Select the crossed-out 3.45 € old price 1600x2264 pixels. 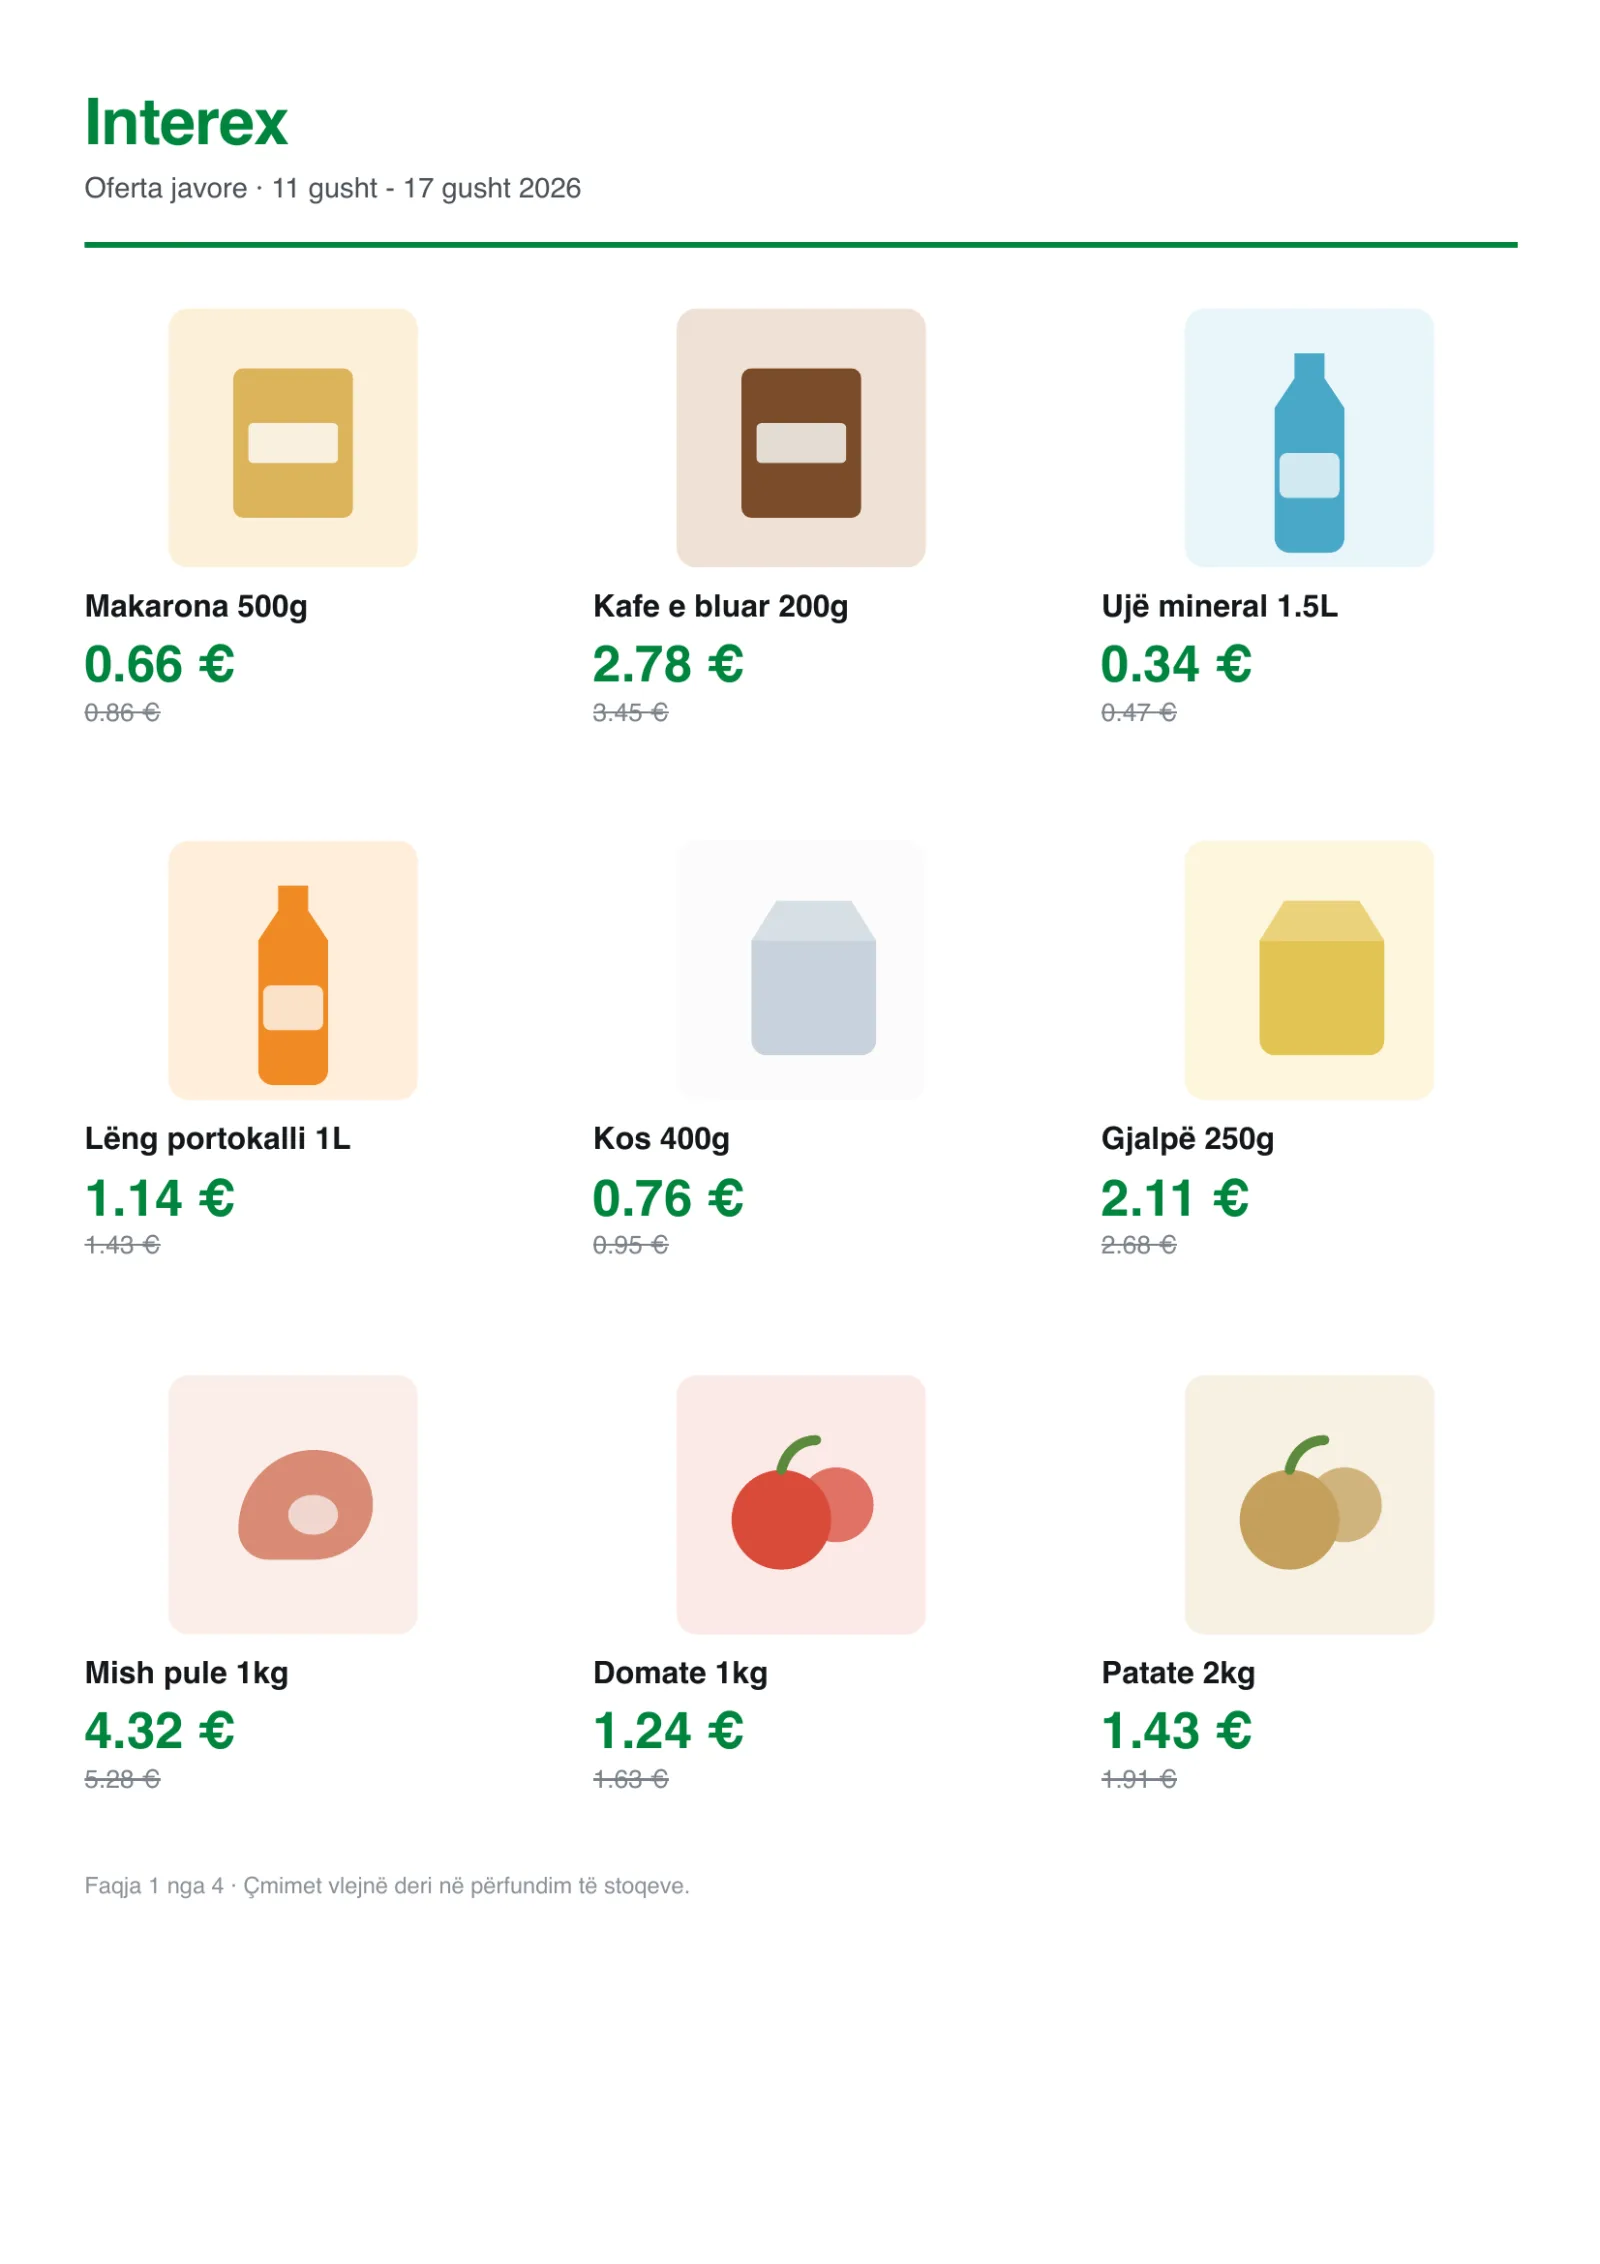630,712
